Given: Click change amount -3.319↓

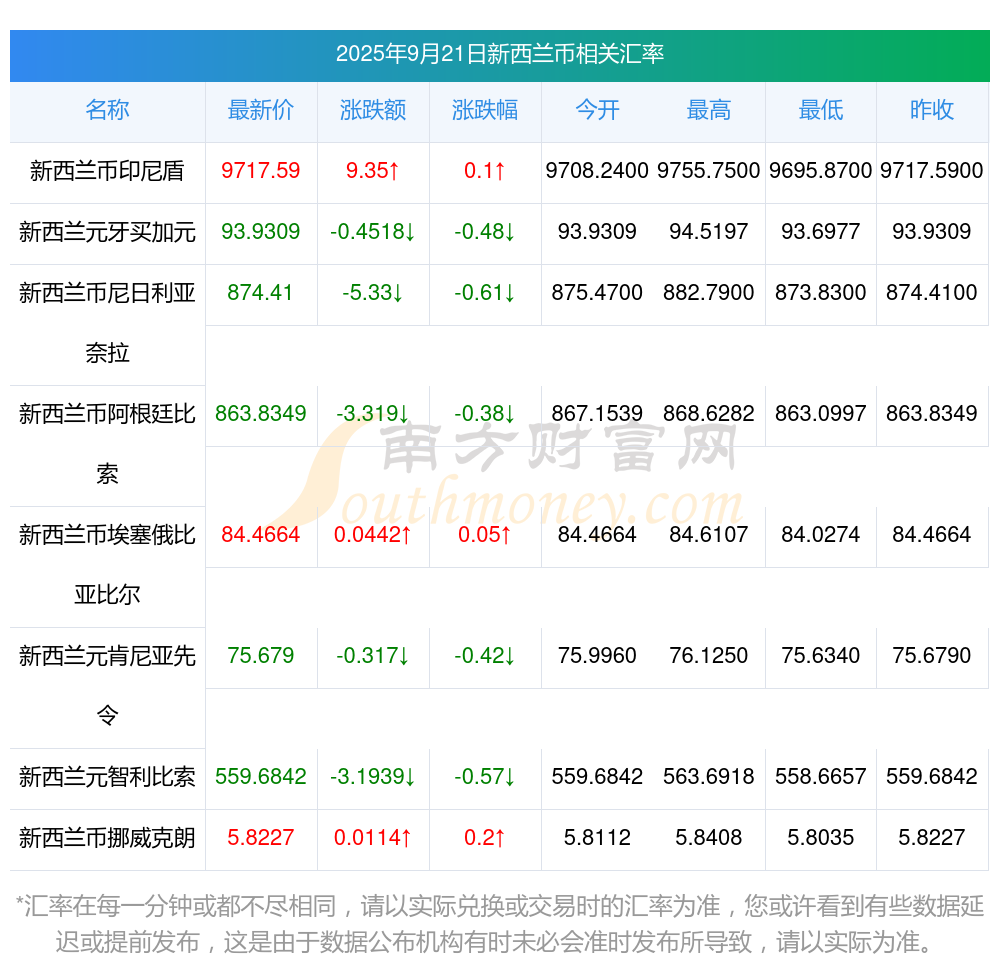Looking at the screenshot, I should [372, 414].
